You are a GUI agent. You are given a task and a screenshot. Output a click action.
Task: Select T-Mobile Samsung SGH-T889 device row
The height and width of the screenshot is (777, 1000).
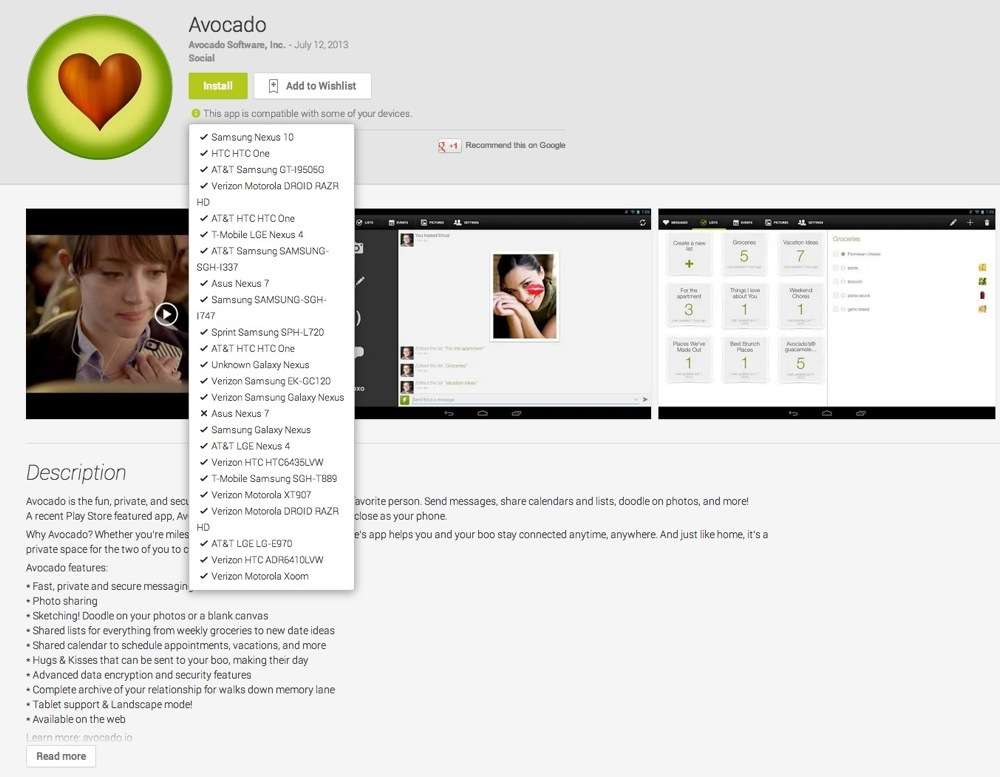[268, 478]
